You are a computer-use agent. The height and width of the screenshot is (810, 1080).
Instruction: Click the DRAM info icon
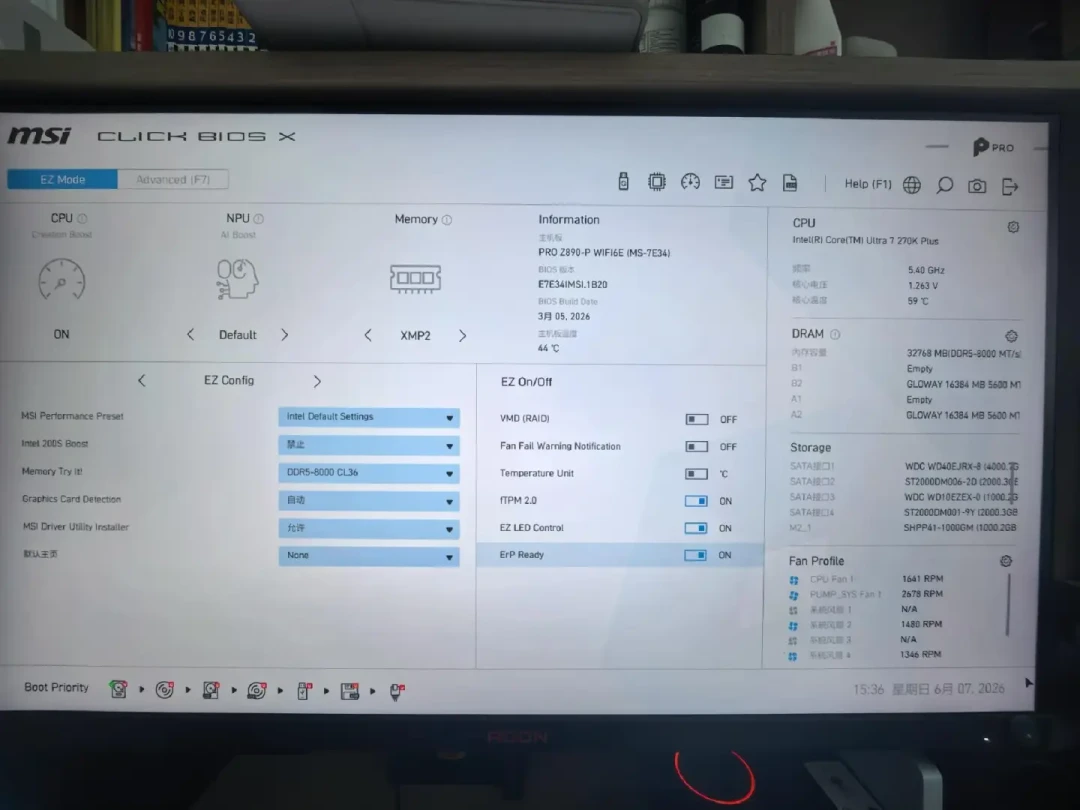pos(835,334)
